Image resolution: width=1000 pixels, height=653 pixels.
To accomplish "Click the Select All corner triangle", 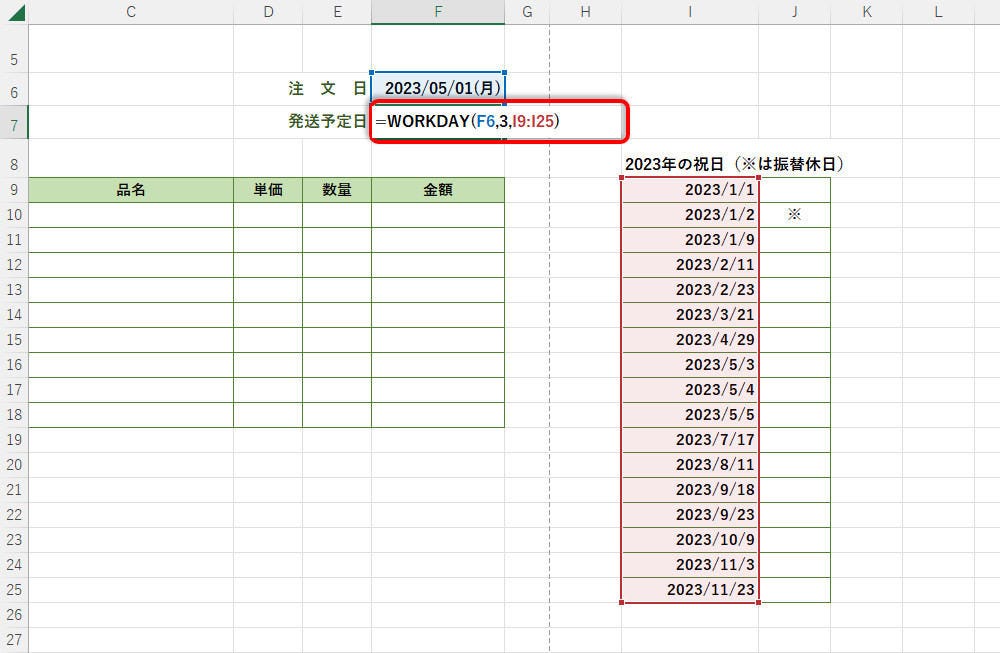I will click(x=18, y=14).
